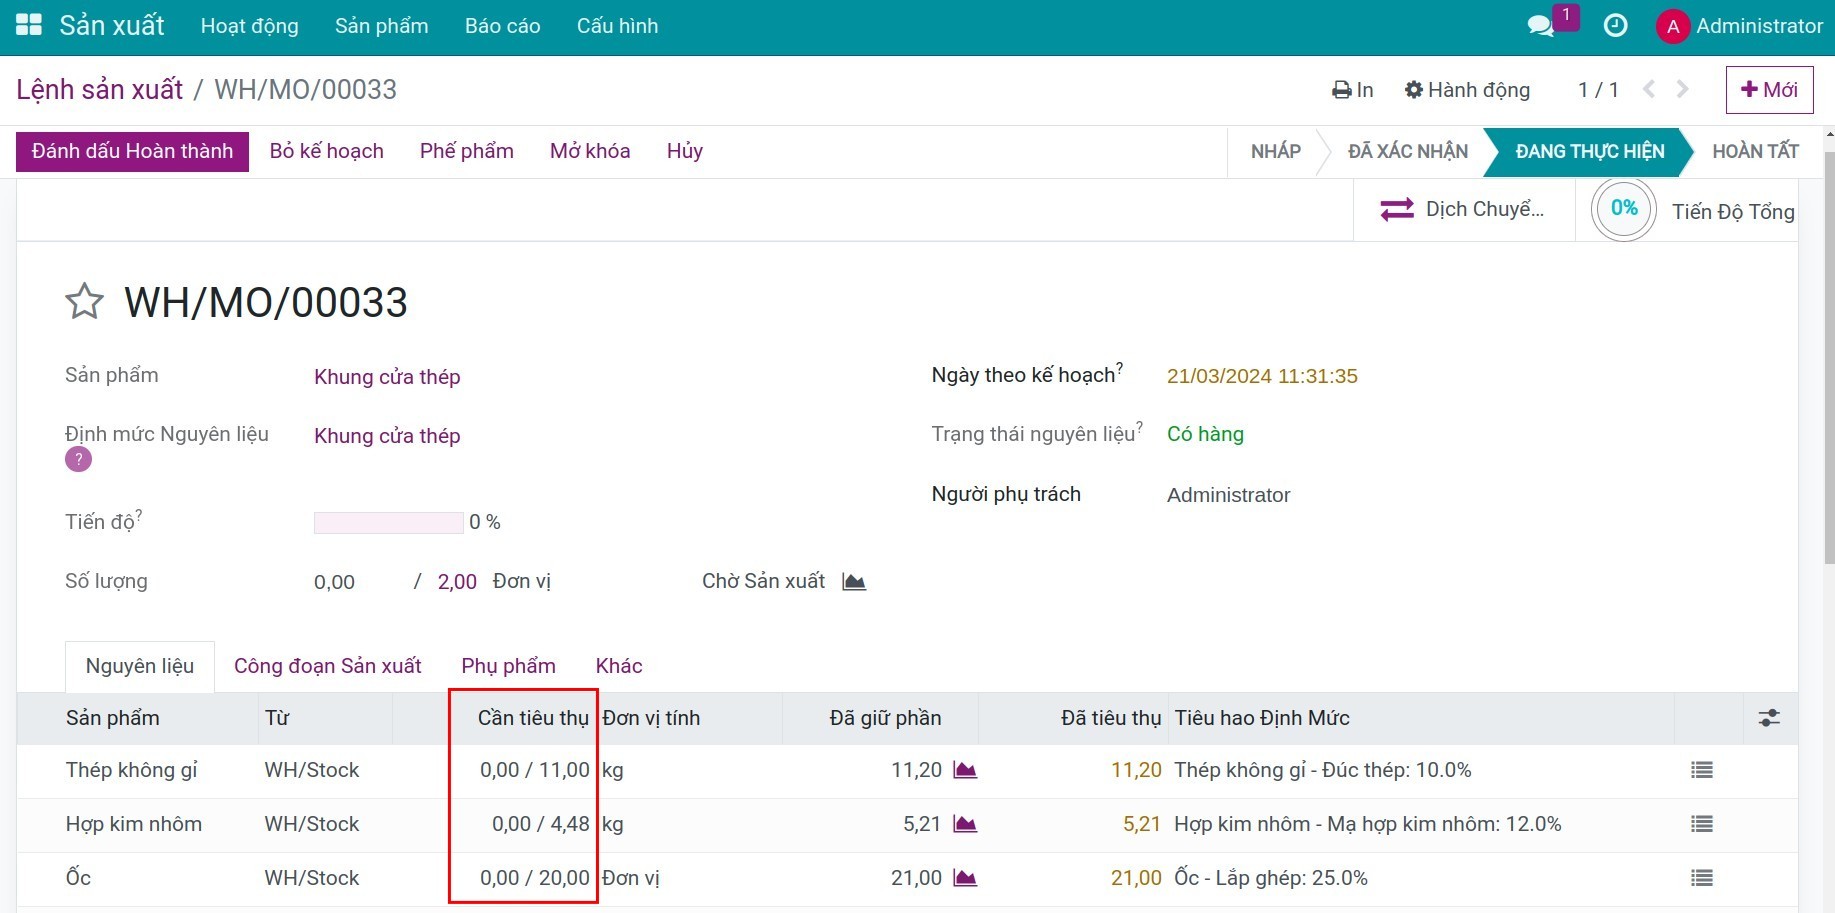
Task: Open details list icon for Thép không gỉ
Action: 1702,770
